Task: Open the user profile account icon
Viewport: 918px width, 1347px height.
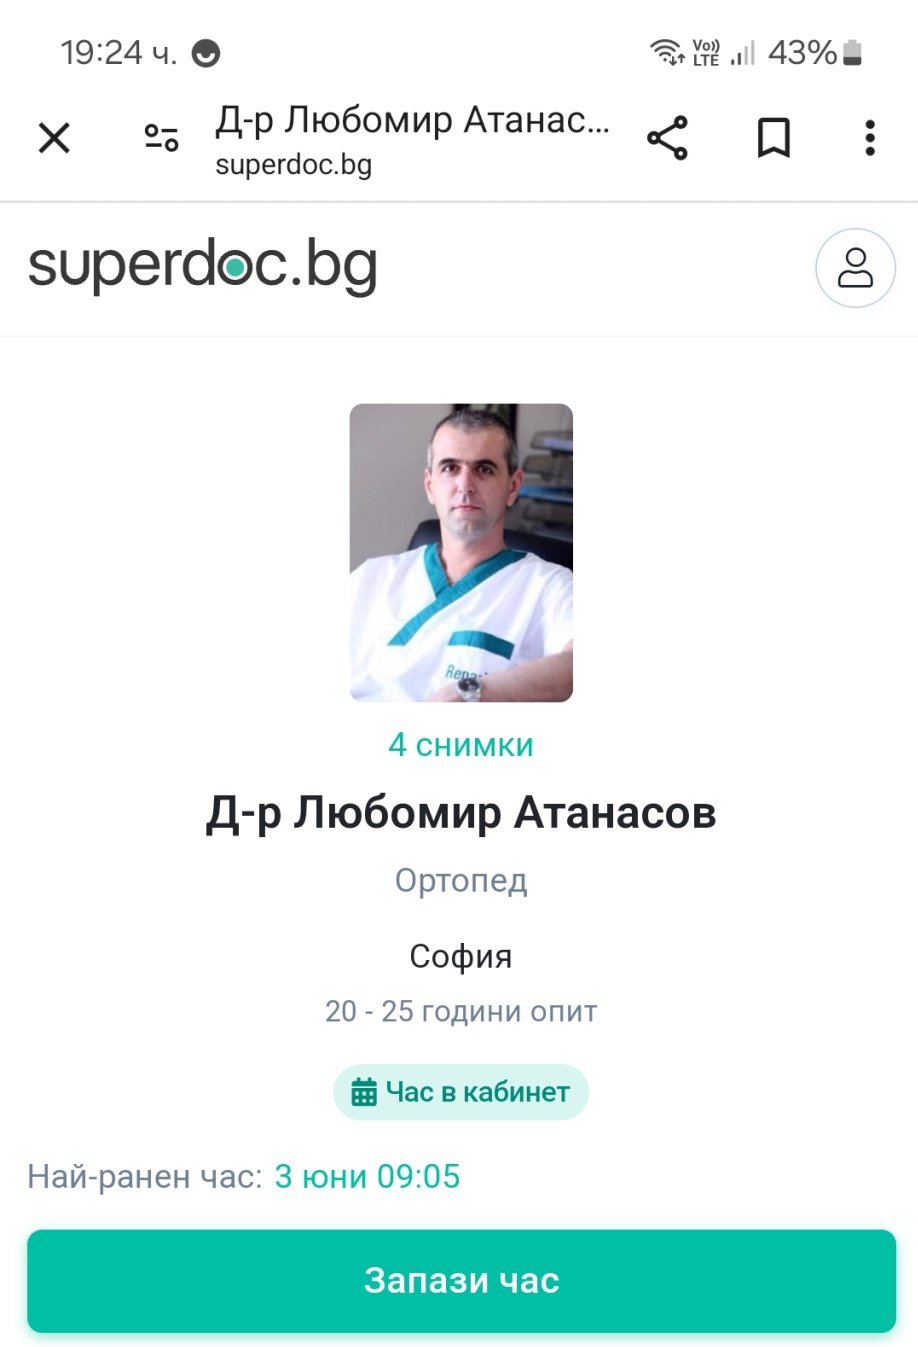Action: (855, 268)
